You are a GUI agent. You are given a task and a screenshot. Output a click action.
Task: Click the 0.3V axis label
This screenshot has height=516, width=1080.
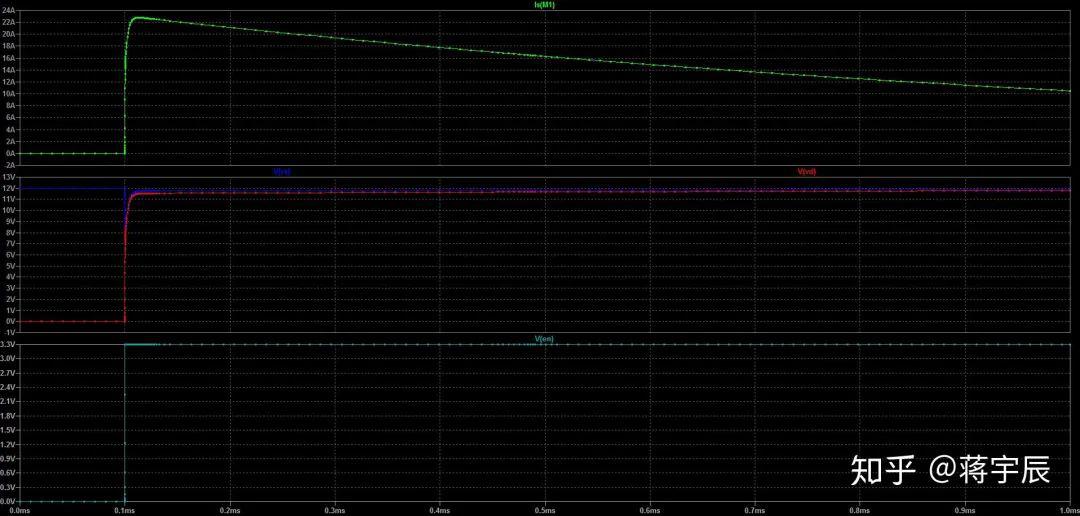click(x=9, y=487)
